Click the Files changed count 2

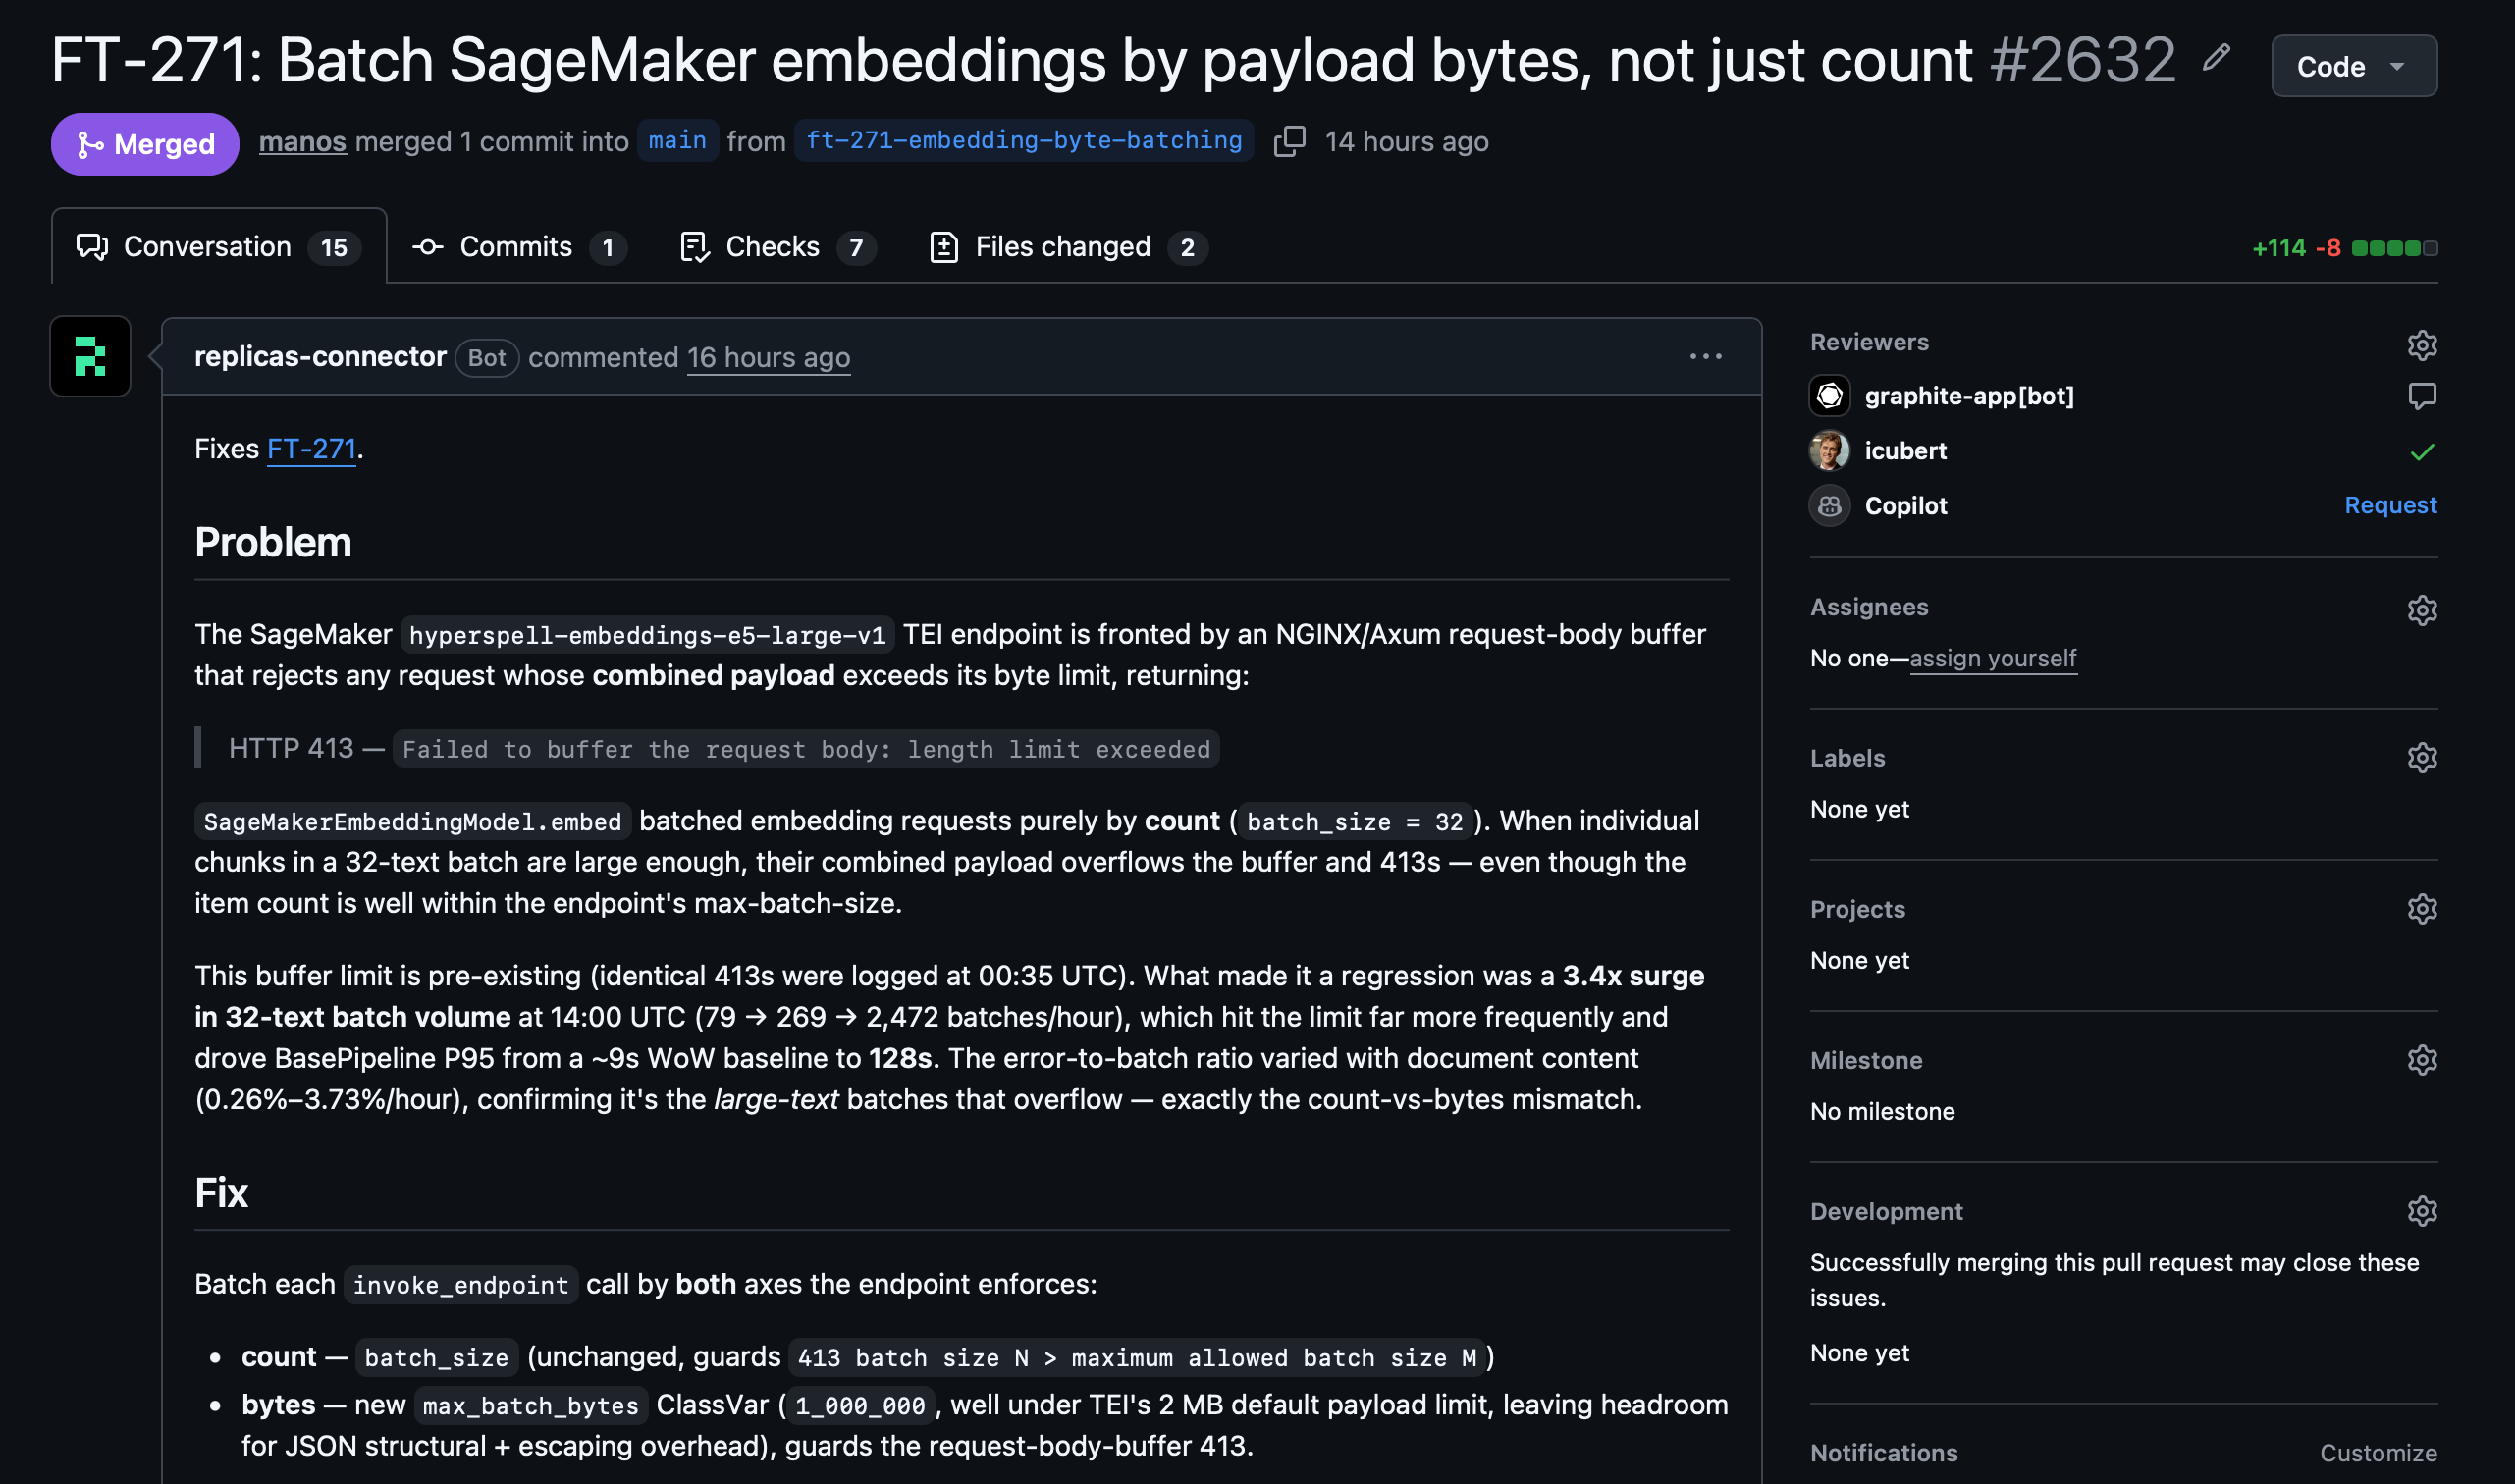1187,248
